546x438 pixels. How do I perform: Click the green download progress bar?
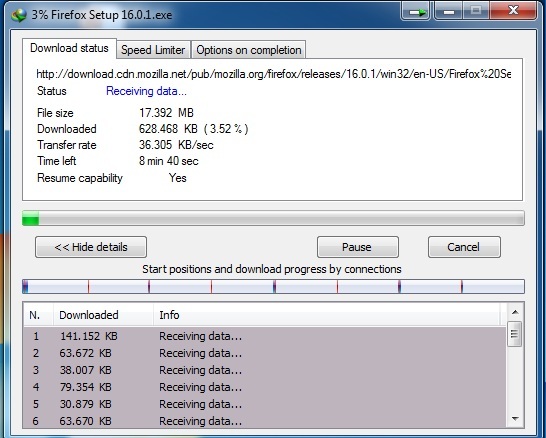coord(273,218)
